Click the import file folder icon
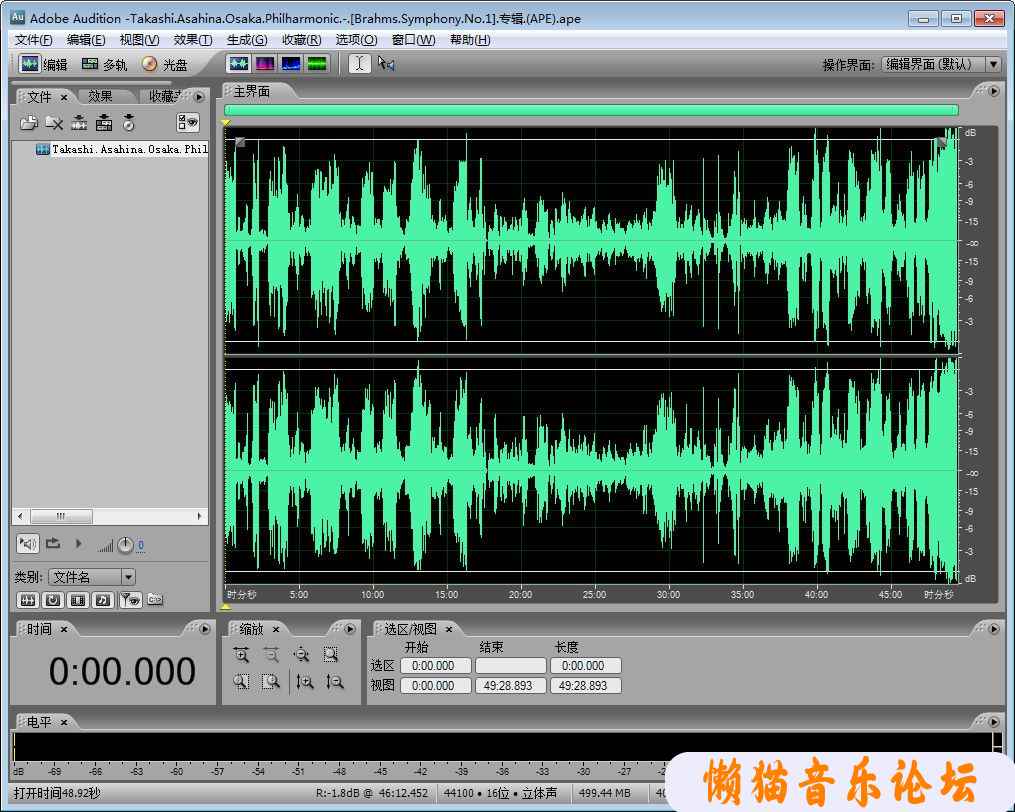This screenshot has width=1015, height=812. click(x=28, y=122)
